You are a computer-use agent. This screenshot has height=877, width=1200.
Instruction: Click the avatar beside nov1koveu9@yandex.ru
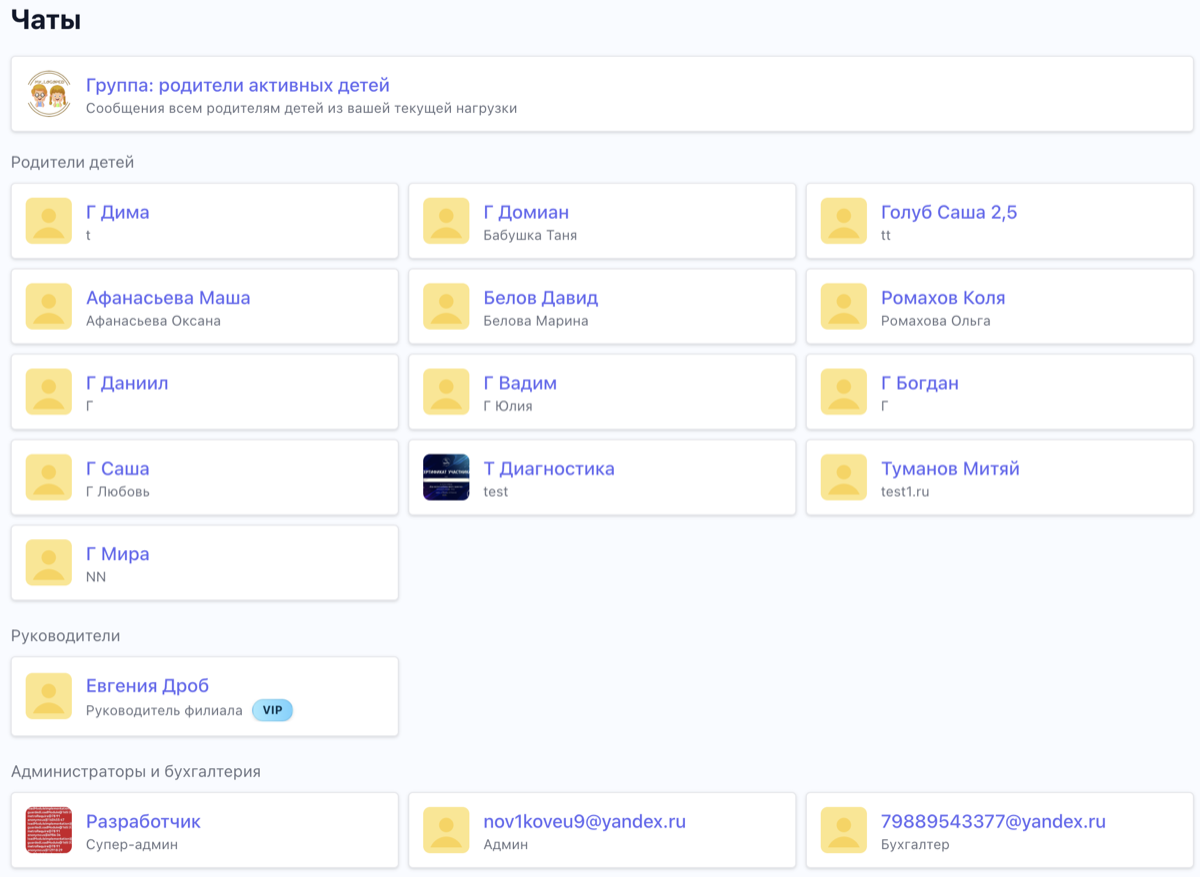446,830
